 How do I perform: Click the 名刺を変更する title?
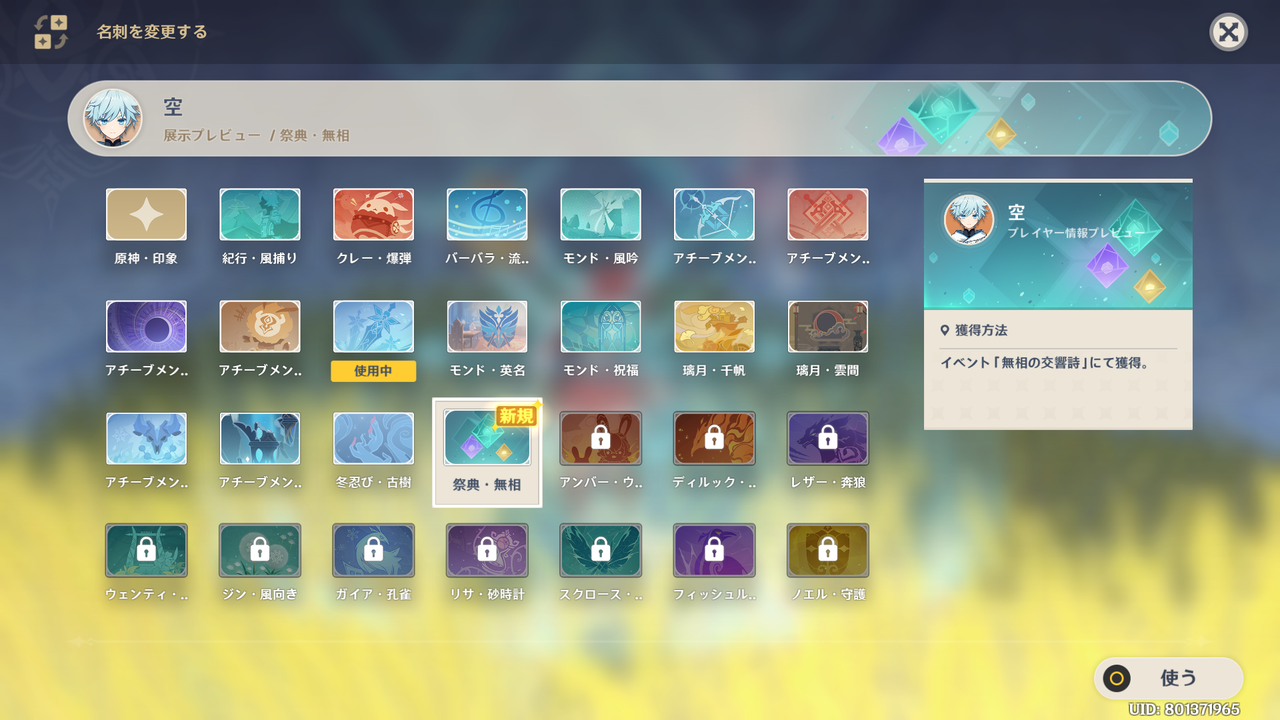[x=152, y=32]
